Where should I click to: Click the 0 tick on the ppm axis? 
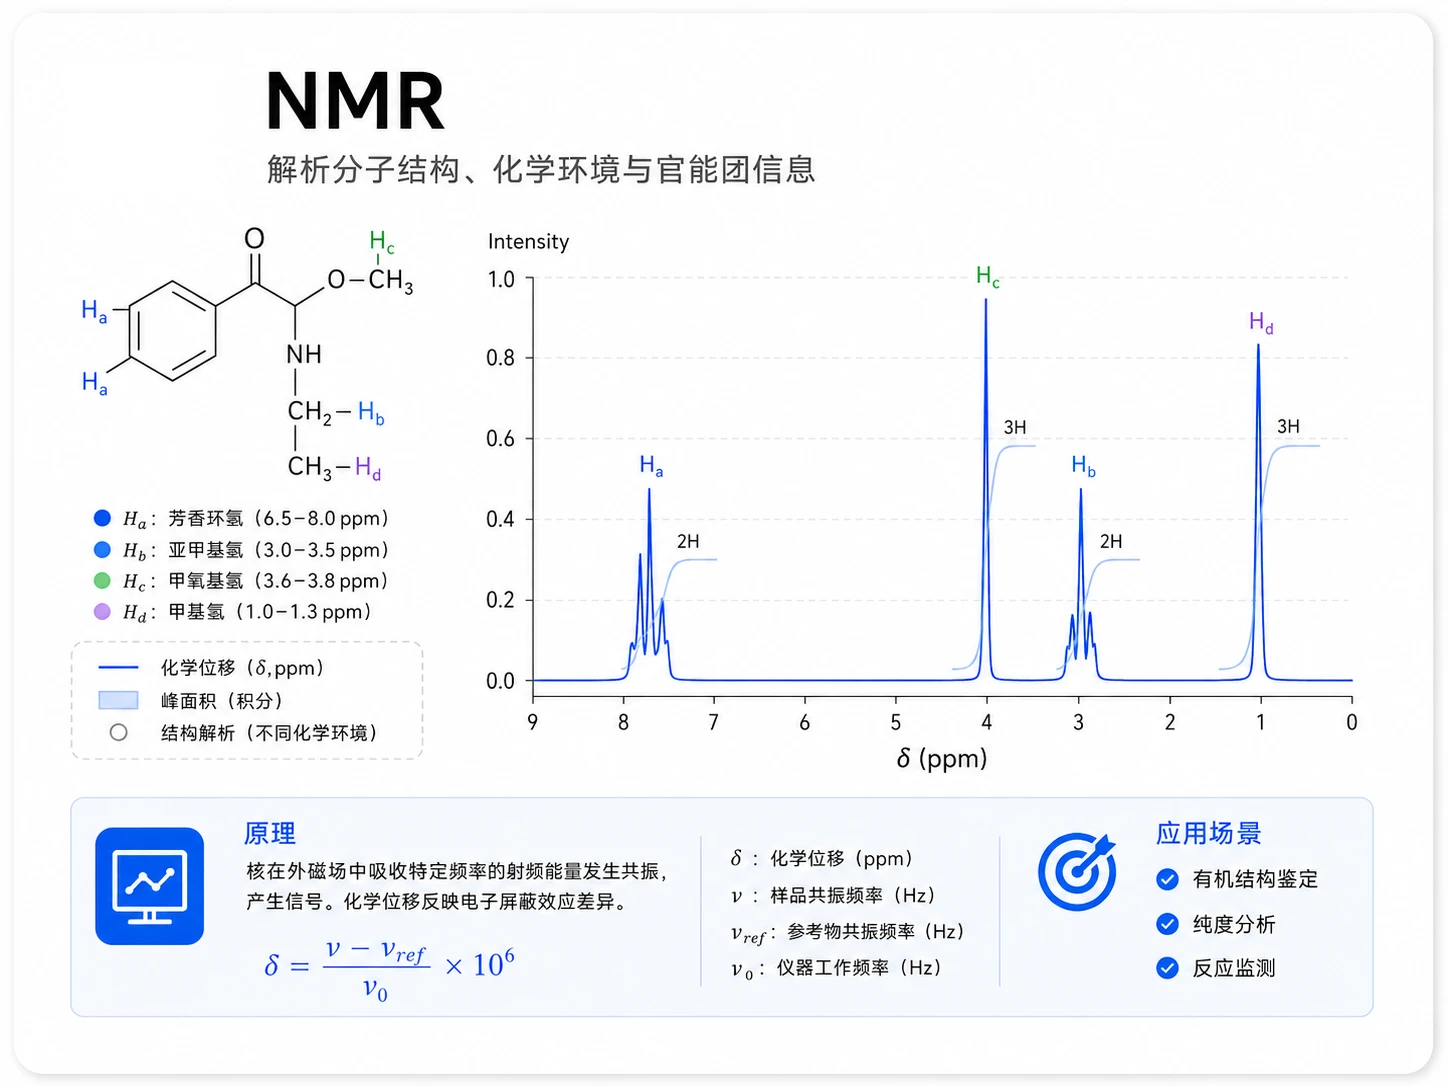(x=1352, y=722)
